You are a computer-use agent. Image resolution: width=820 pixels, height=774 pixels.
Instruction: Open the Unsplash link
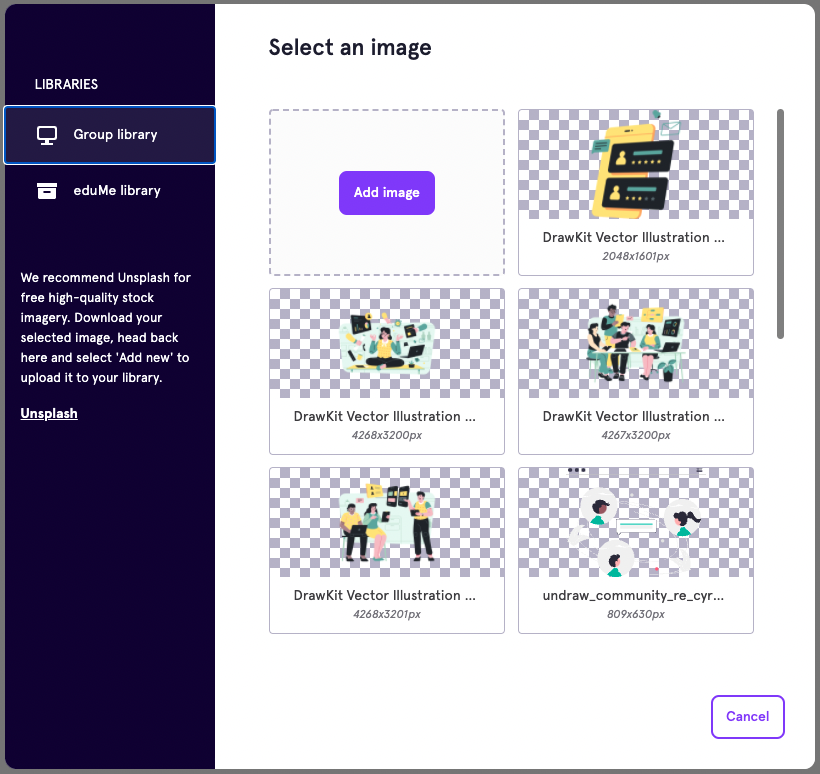[49, 414]
